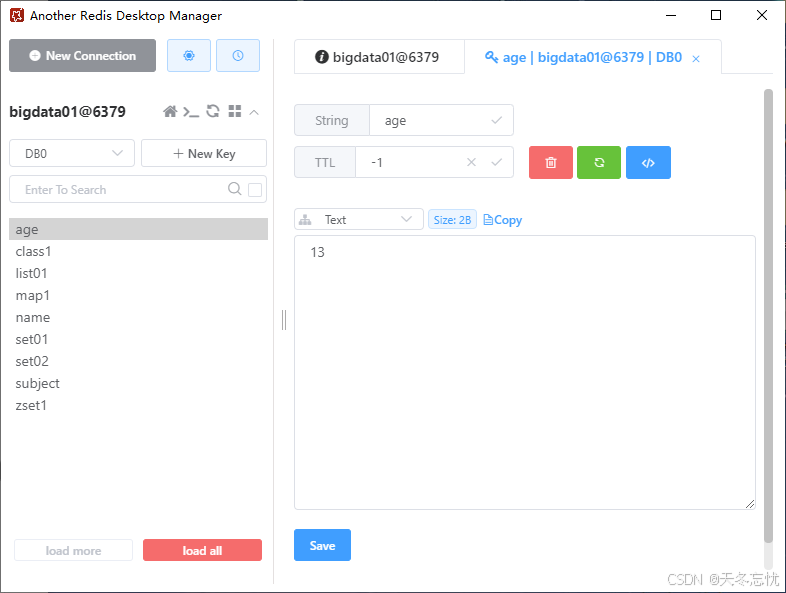The image size is (786, 593).
Task: Refresh key with green reload button
Action: 599,162
